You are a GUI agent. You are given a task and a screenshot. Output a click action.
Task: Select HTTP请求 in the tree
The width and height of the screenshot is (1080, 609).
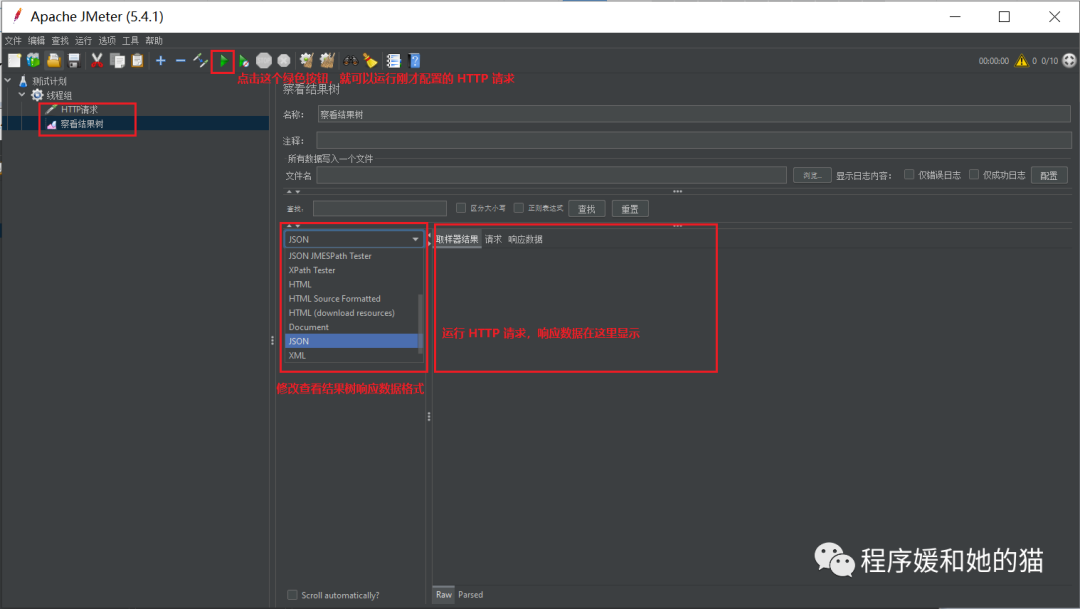(x=79, y=110)
